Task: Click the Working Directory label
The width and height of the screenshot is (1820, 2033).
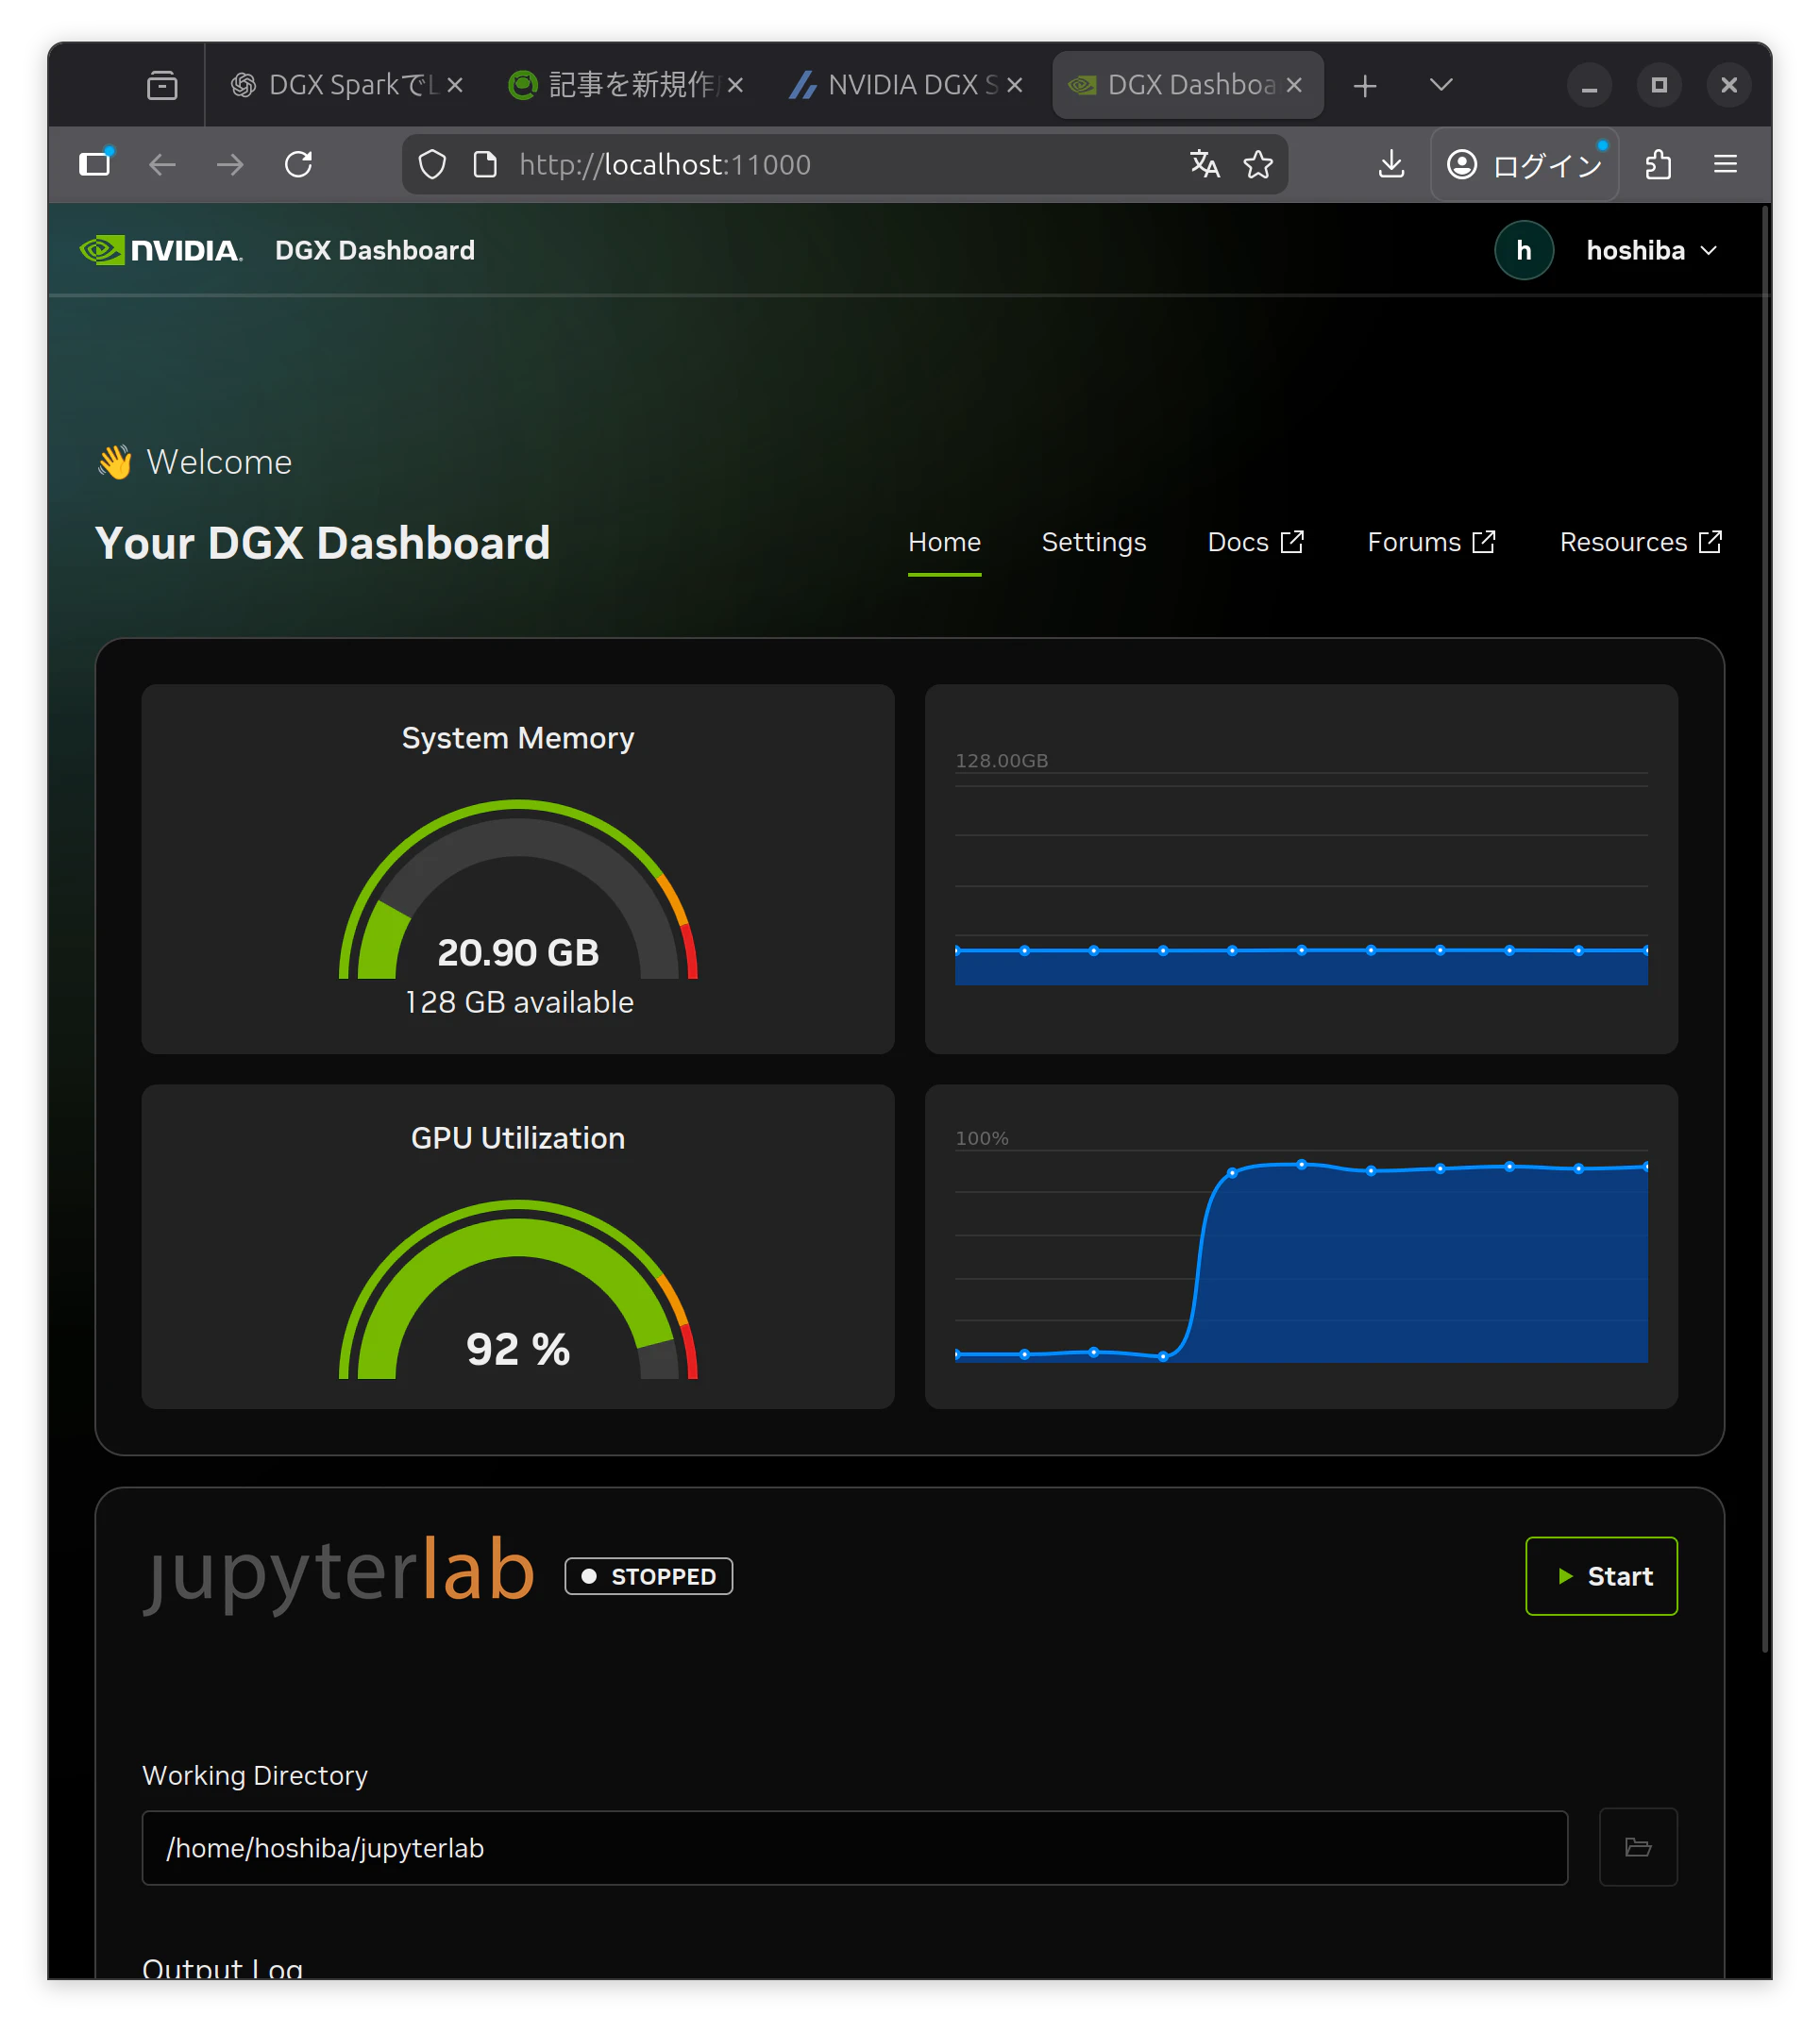Action: 255,1775
